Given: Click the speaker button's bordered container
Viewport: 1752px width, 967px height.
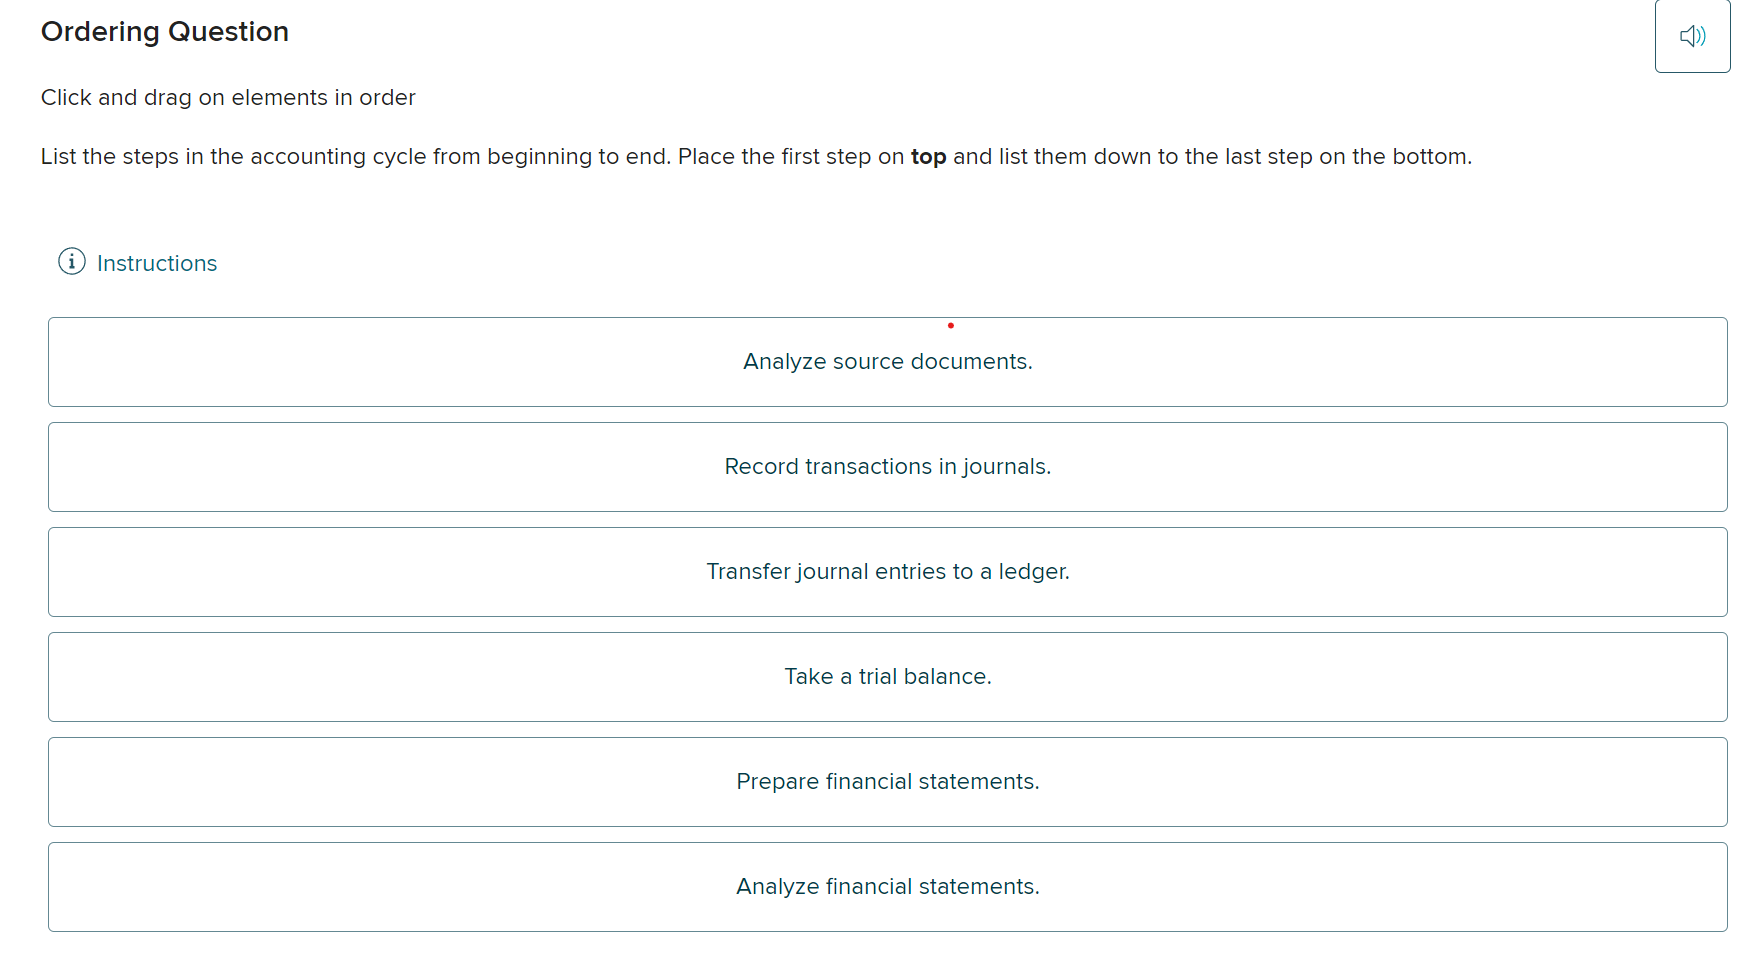Looking at the screenshot, I should tap(1692, 36).
